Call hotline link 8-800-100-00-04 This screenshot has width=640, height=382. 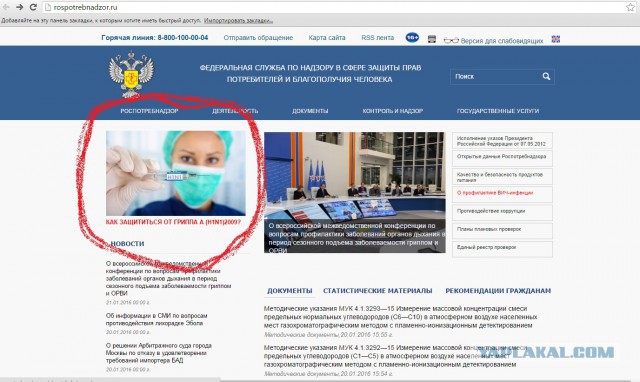pyautogui.click(x=155, y=38)
